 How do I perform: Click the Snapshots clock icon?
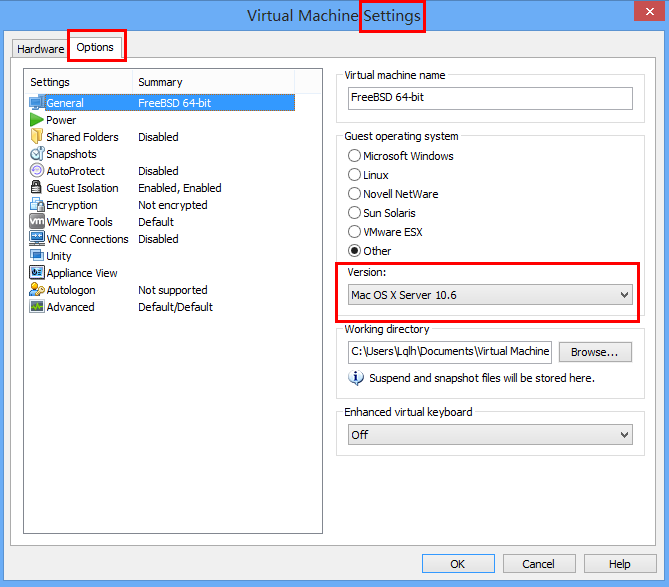click(37, 154)
